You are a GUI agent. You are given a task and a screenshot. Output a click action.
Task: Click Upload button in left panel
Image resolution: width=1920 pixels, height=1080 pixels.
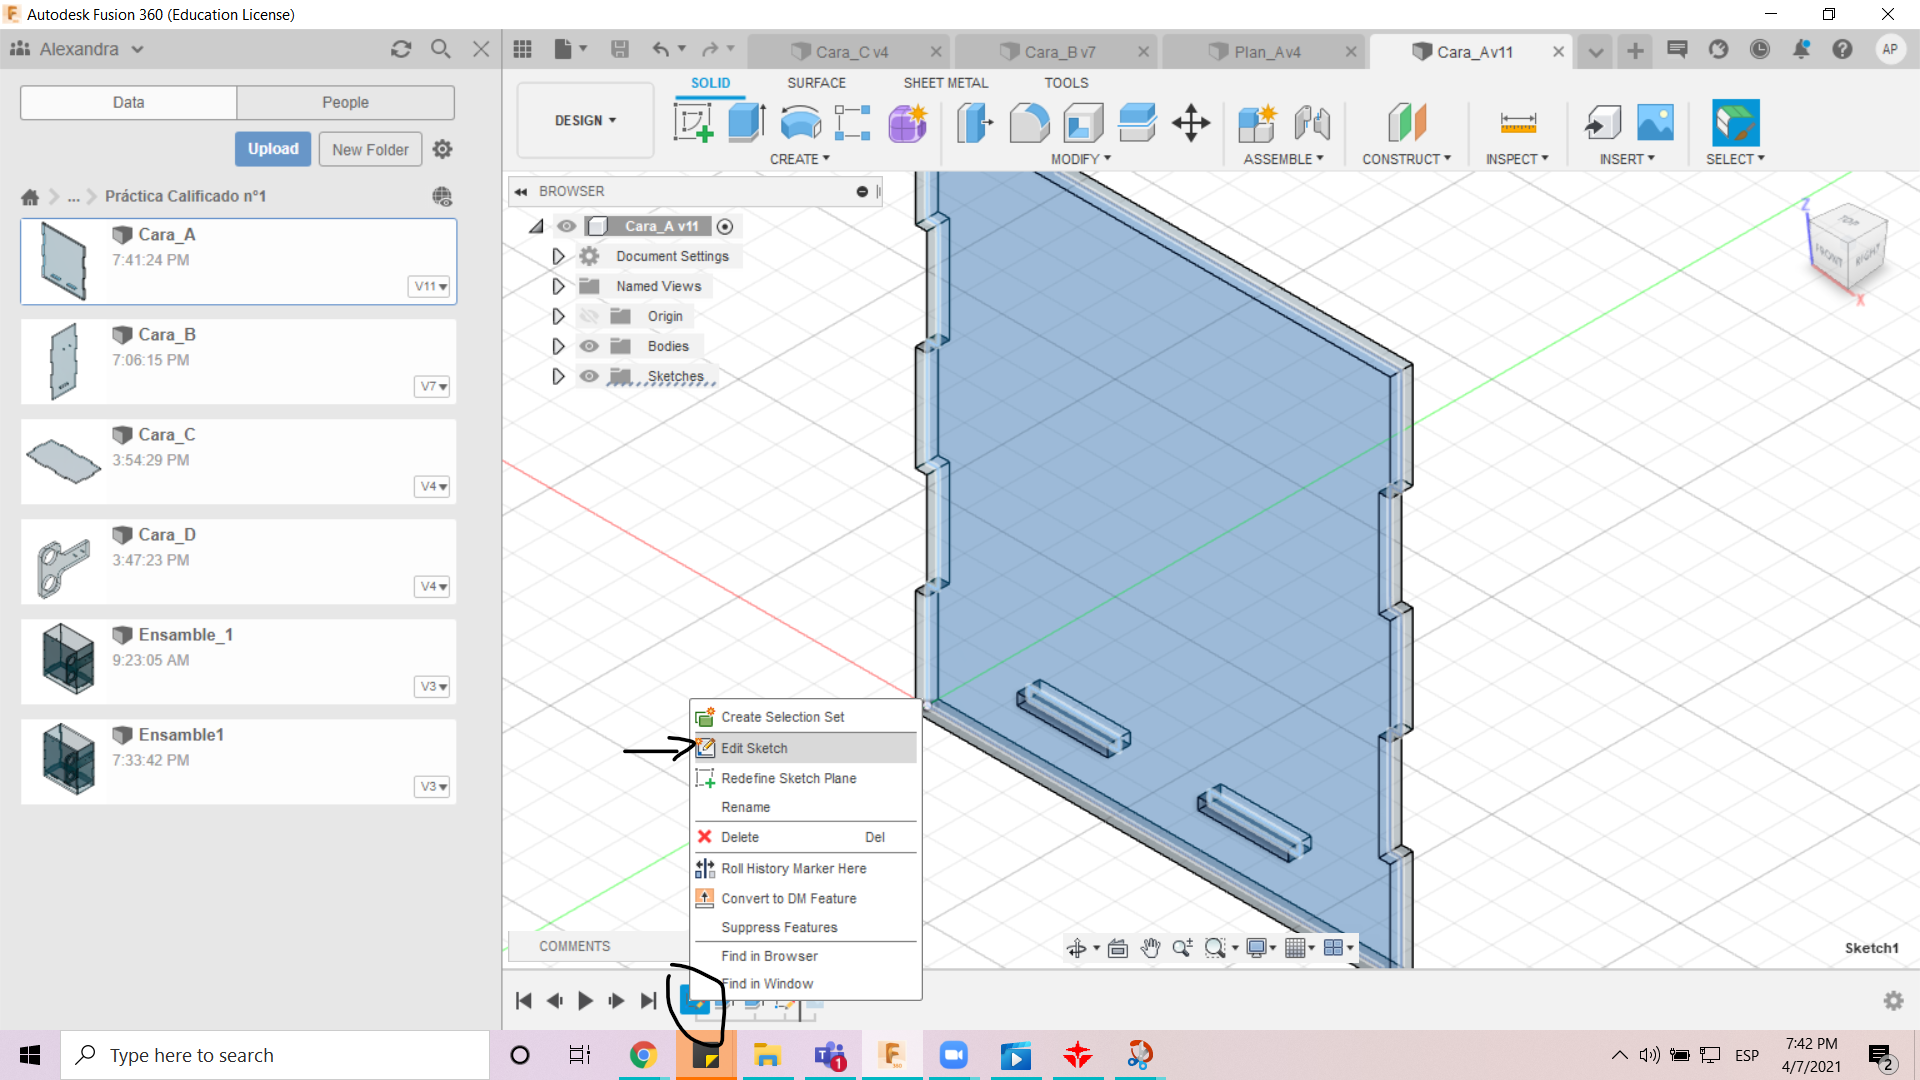(273, 149)
